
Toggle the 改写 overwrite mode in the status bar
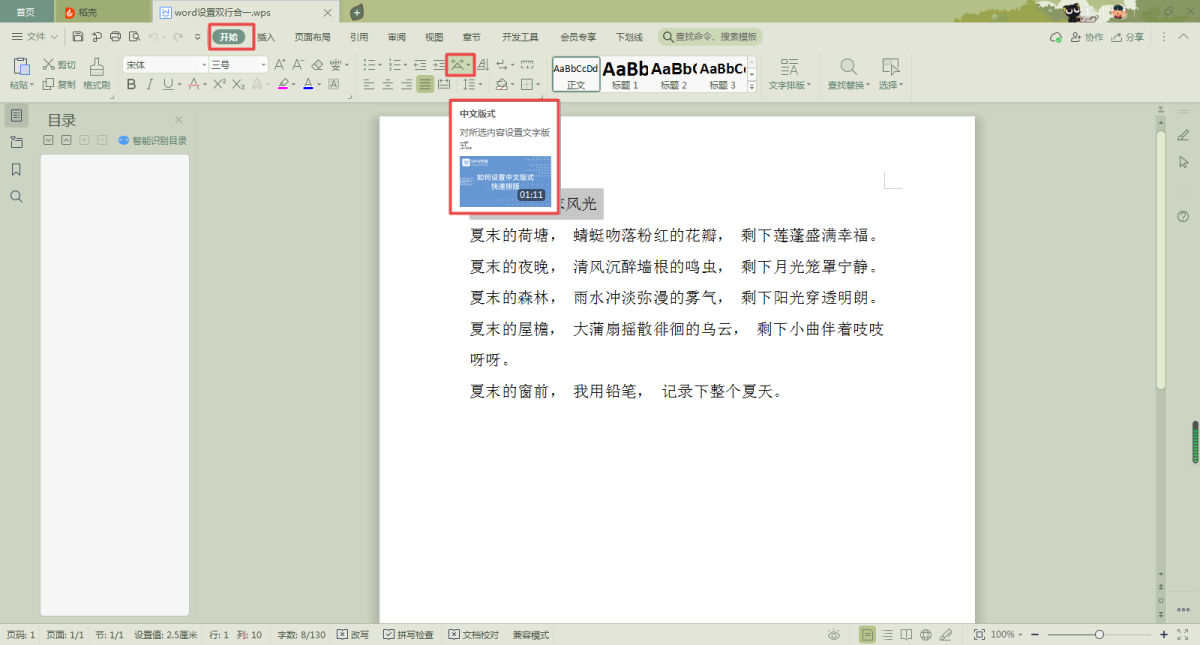pos(352,635)
